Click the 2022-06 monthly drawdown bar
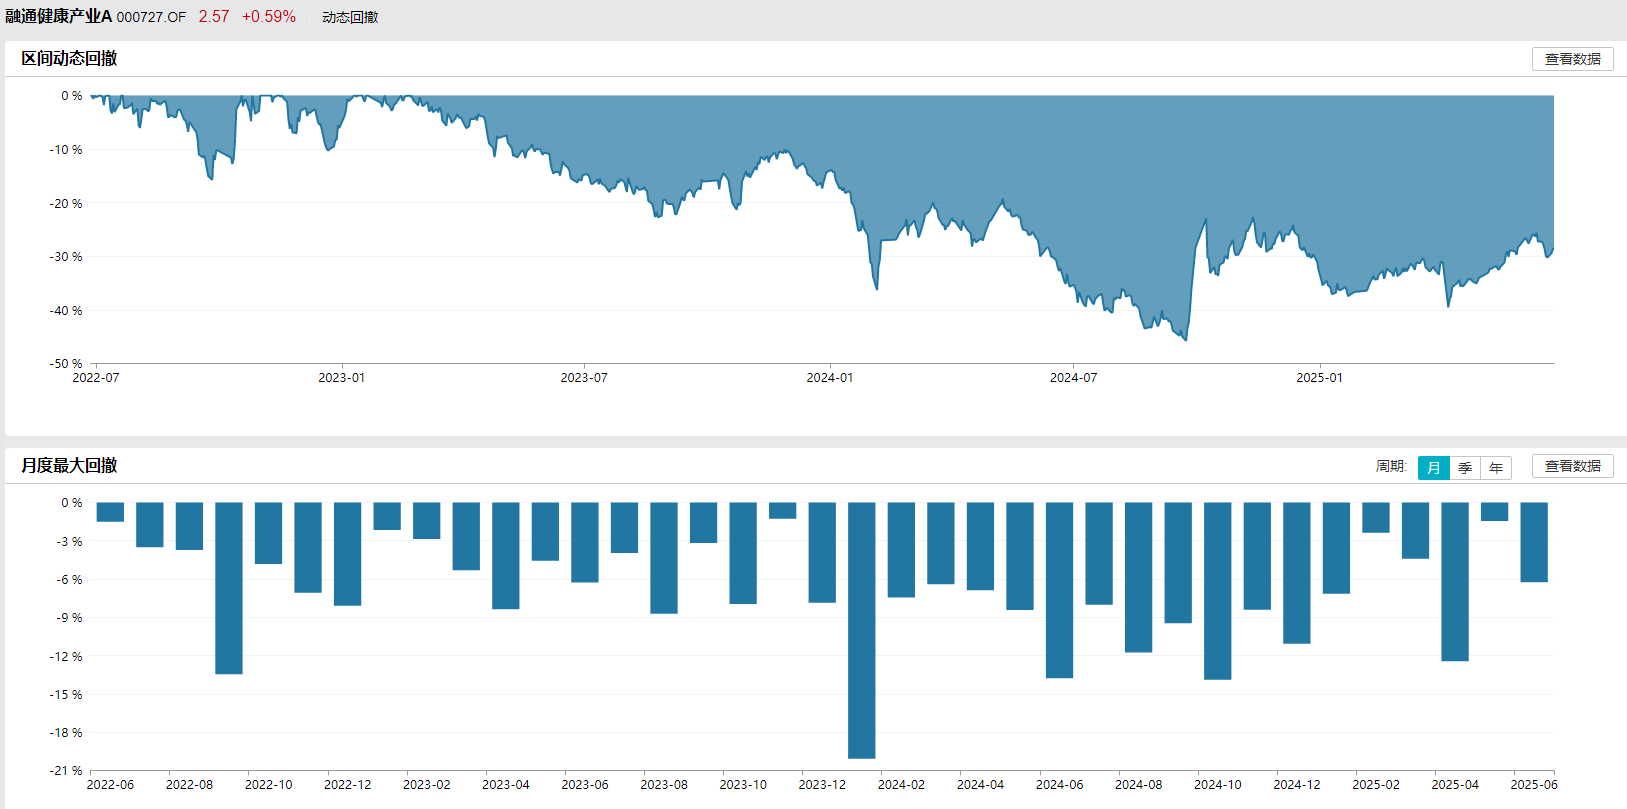This screenshot has width=1627, height=809. 110,512
